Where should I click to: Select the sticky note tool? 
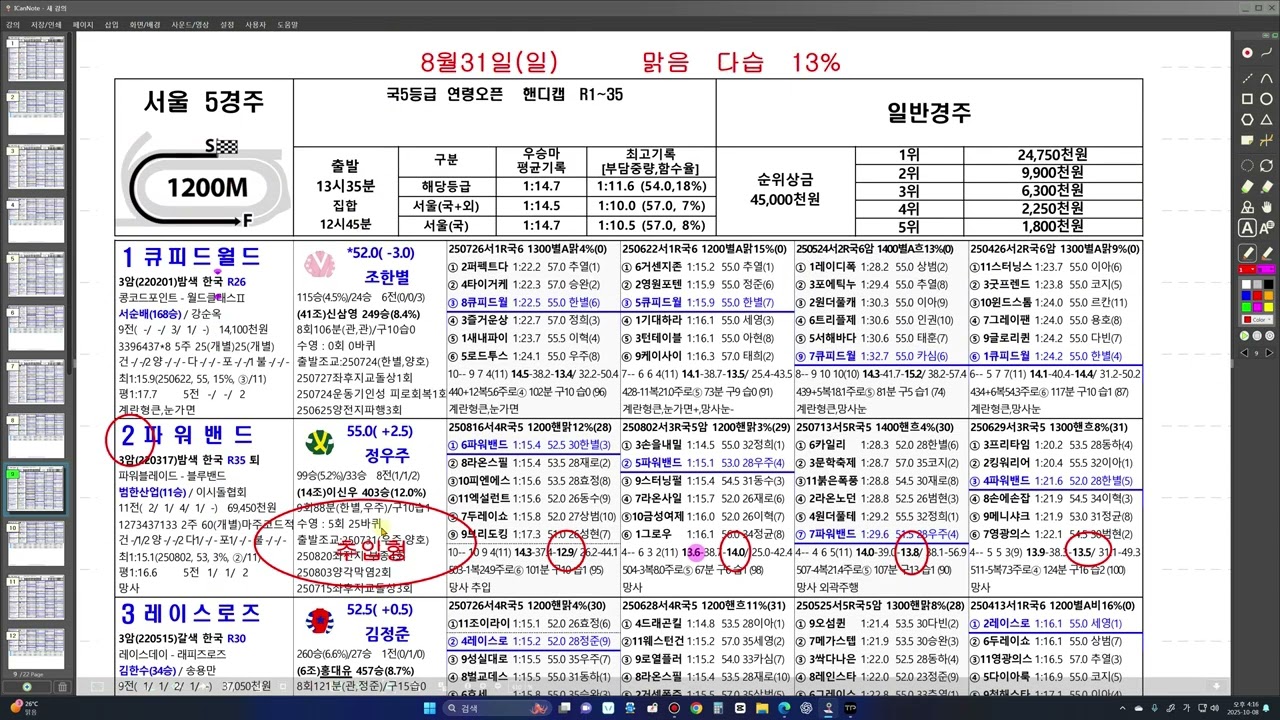pyautogui.click(x=1247, y=140)
